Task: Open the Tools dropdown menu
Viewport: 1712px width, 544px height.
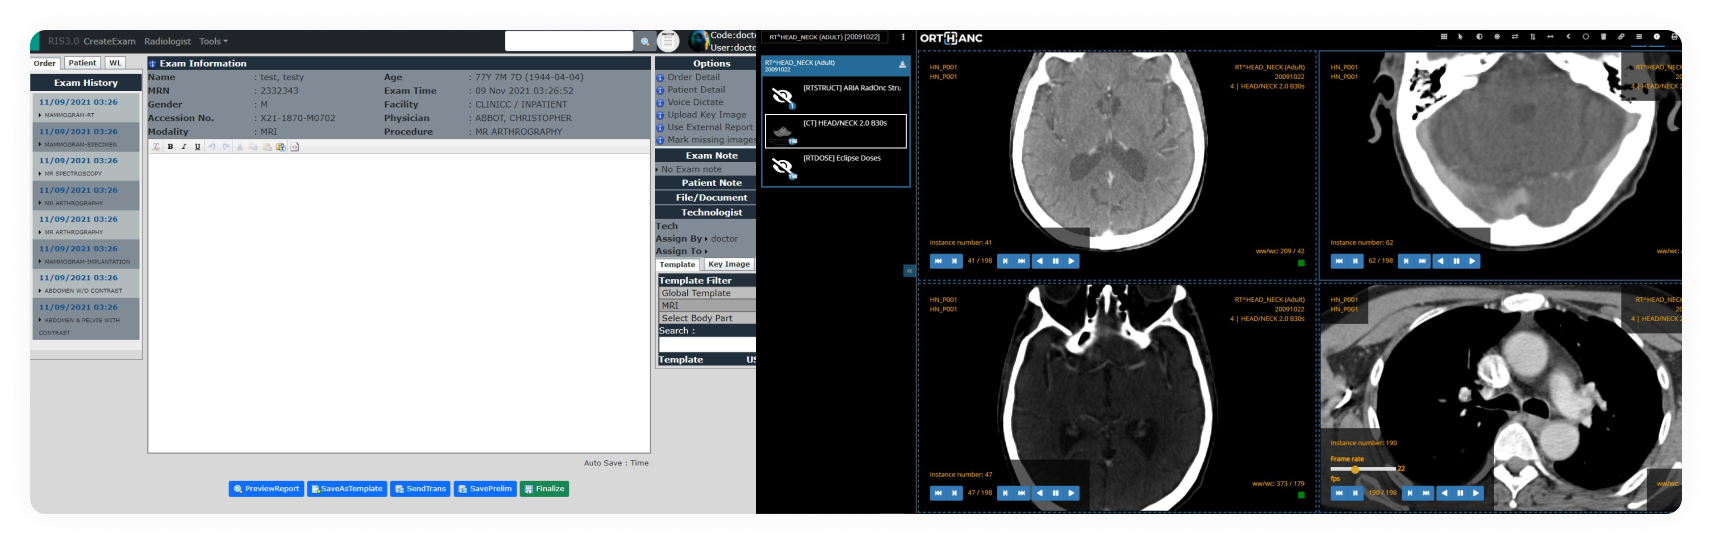Action: click(213, 41)
